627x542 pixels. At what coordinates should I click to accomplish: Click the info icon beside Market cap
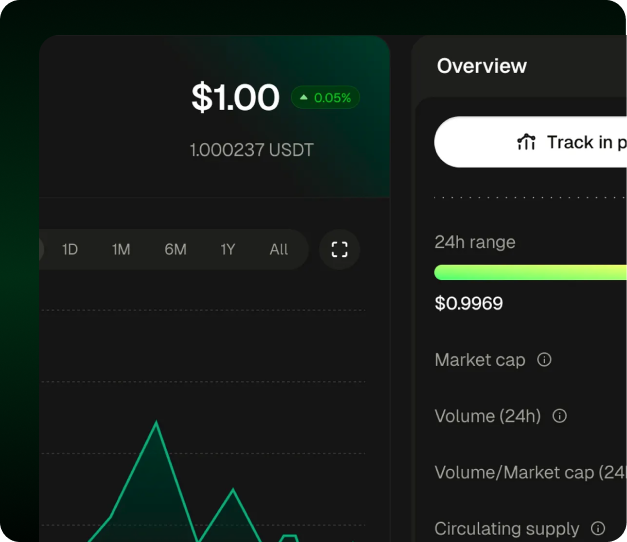coord(544,359)
